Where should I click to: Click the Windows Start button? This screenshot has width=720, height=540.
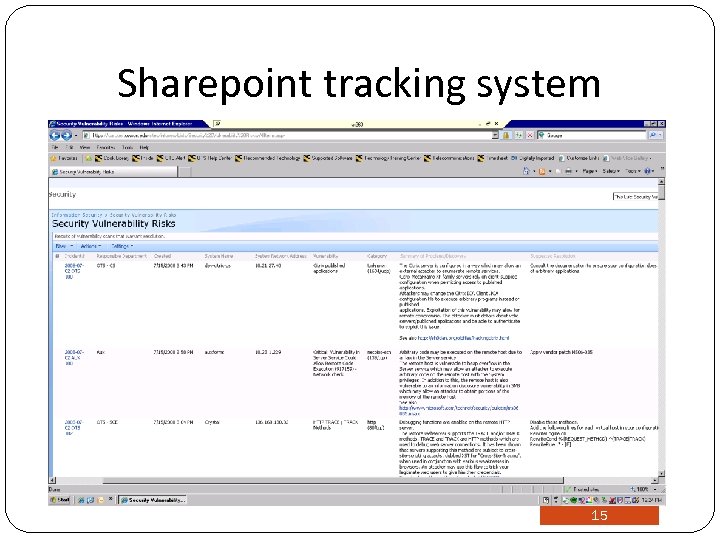coord(60,500)
